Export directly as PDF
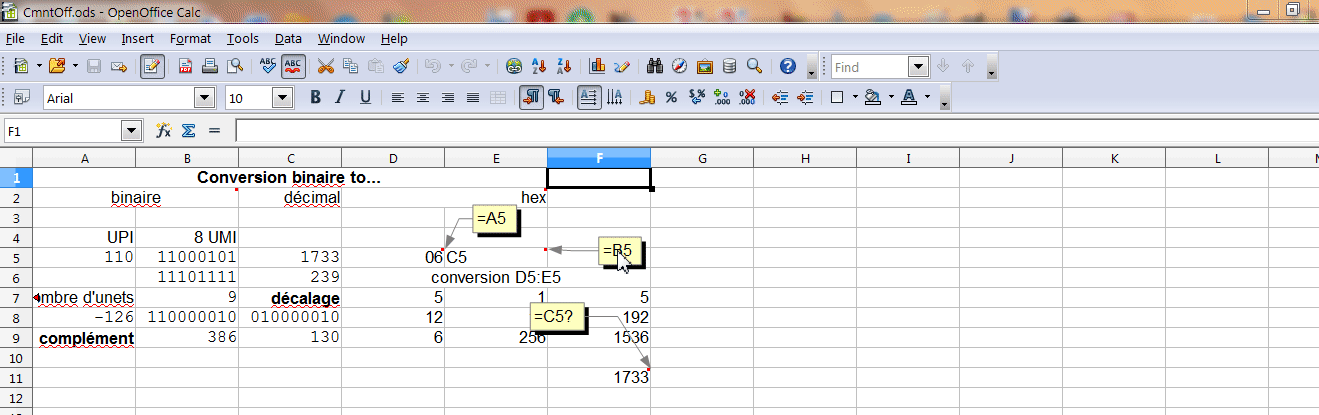This screenshot has height=415, width=1319. tap(185, 67)
